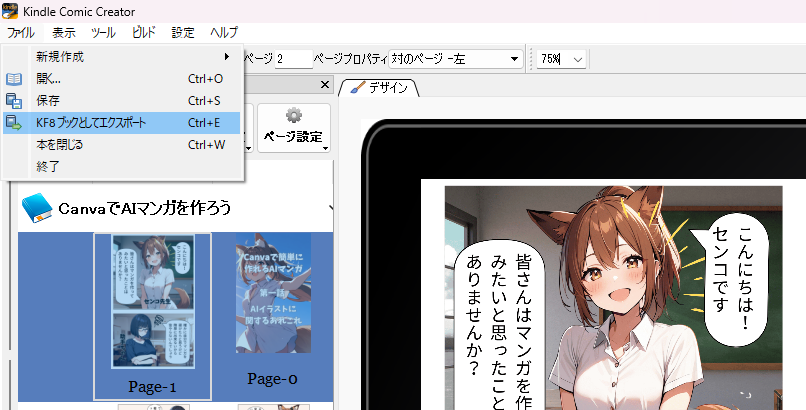
Task: Click the blue book icon beside title
Action: [37, 207]
